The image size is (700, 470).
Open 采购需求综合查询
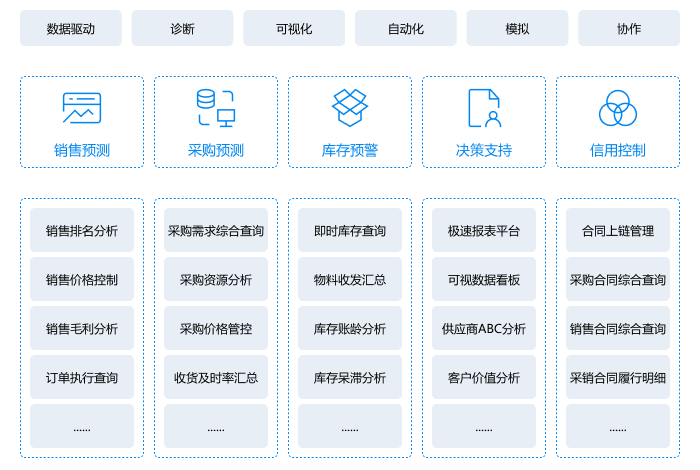[x=216, y=230]
